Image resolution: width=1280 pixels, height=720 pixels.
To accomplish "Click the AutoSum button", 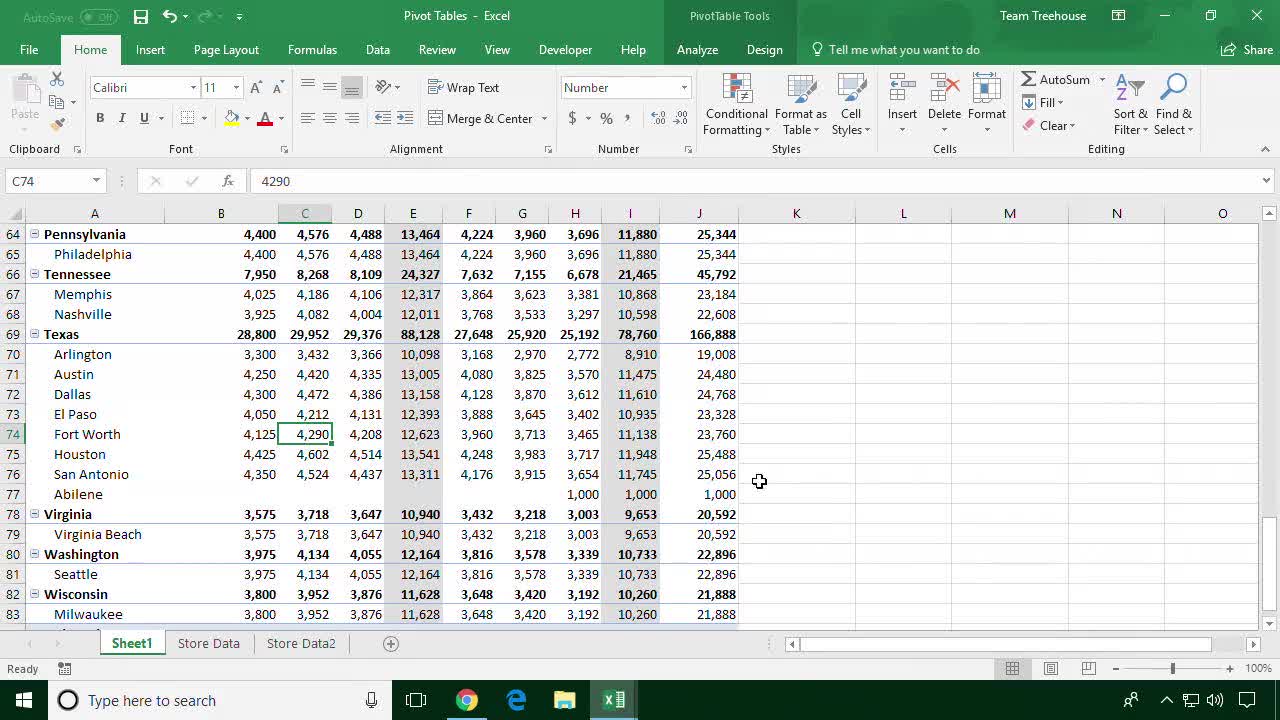I will coord(1056,79).
